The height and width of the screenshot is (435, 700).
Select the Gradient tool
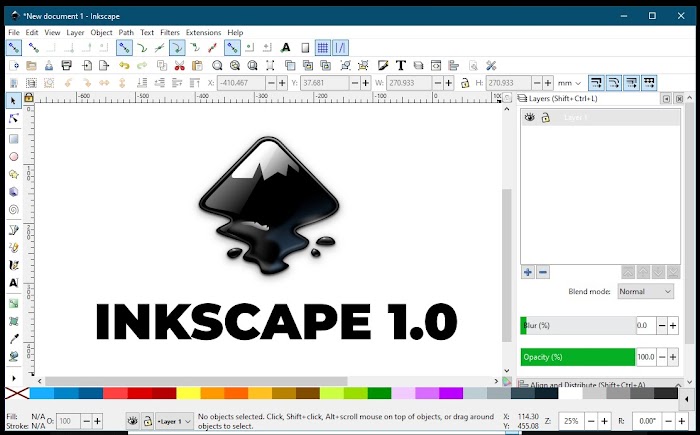13,304
